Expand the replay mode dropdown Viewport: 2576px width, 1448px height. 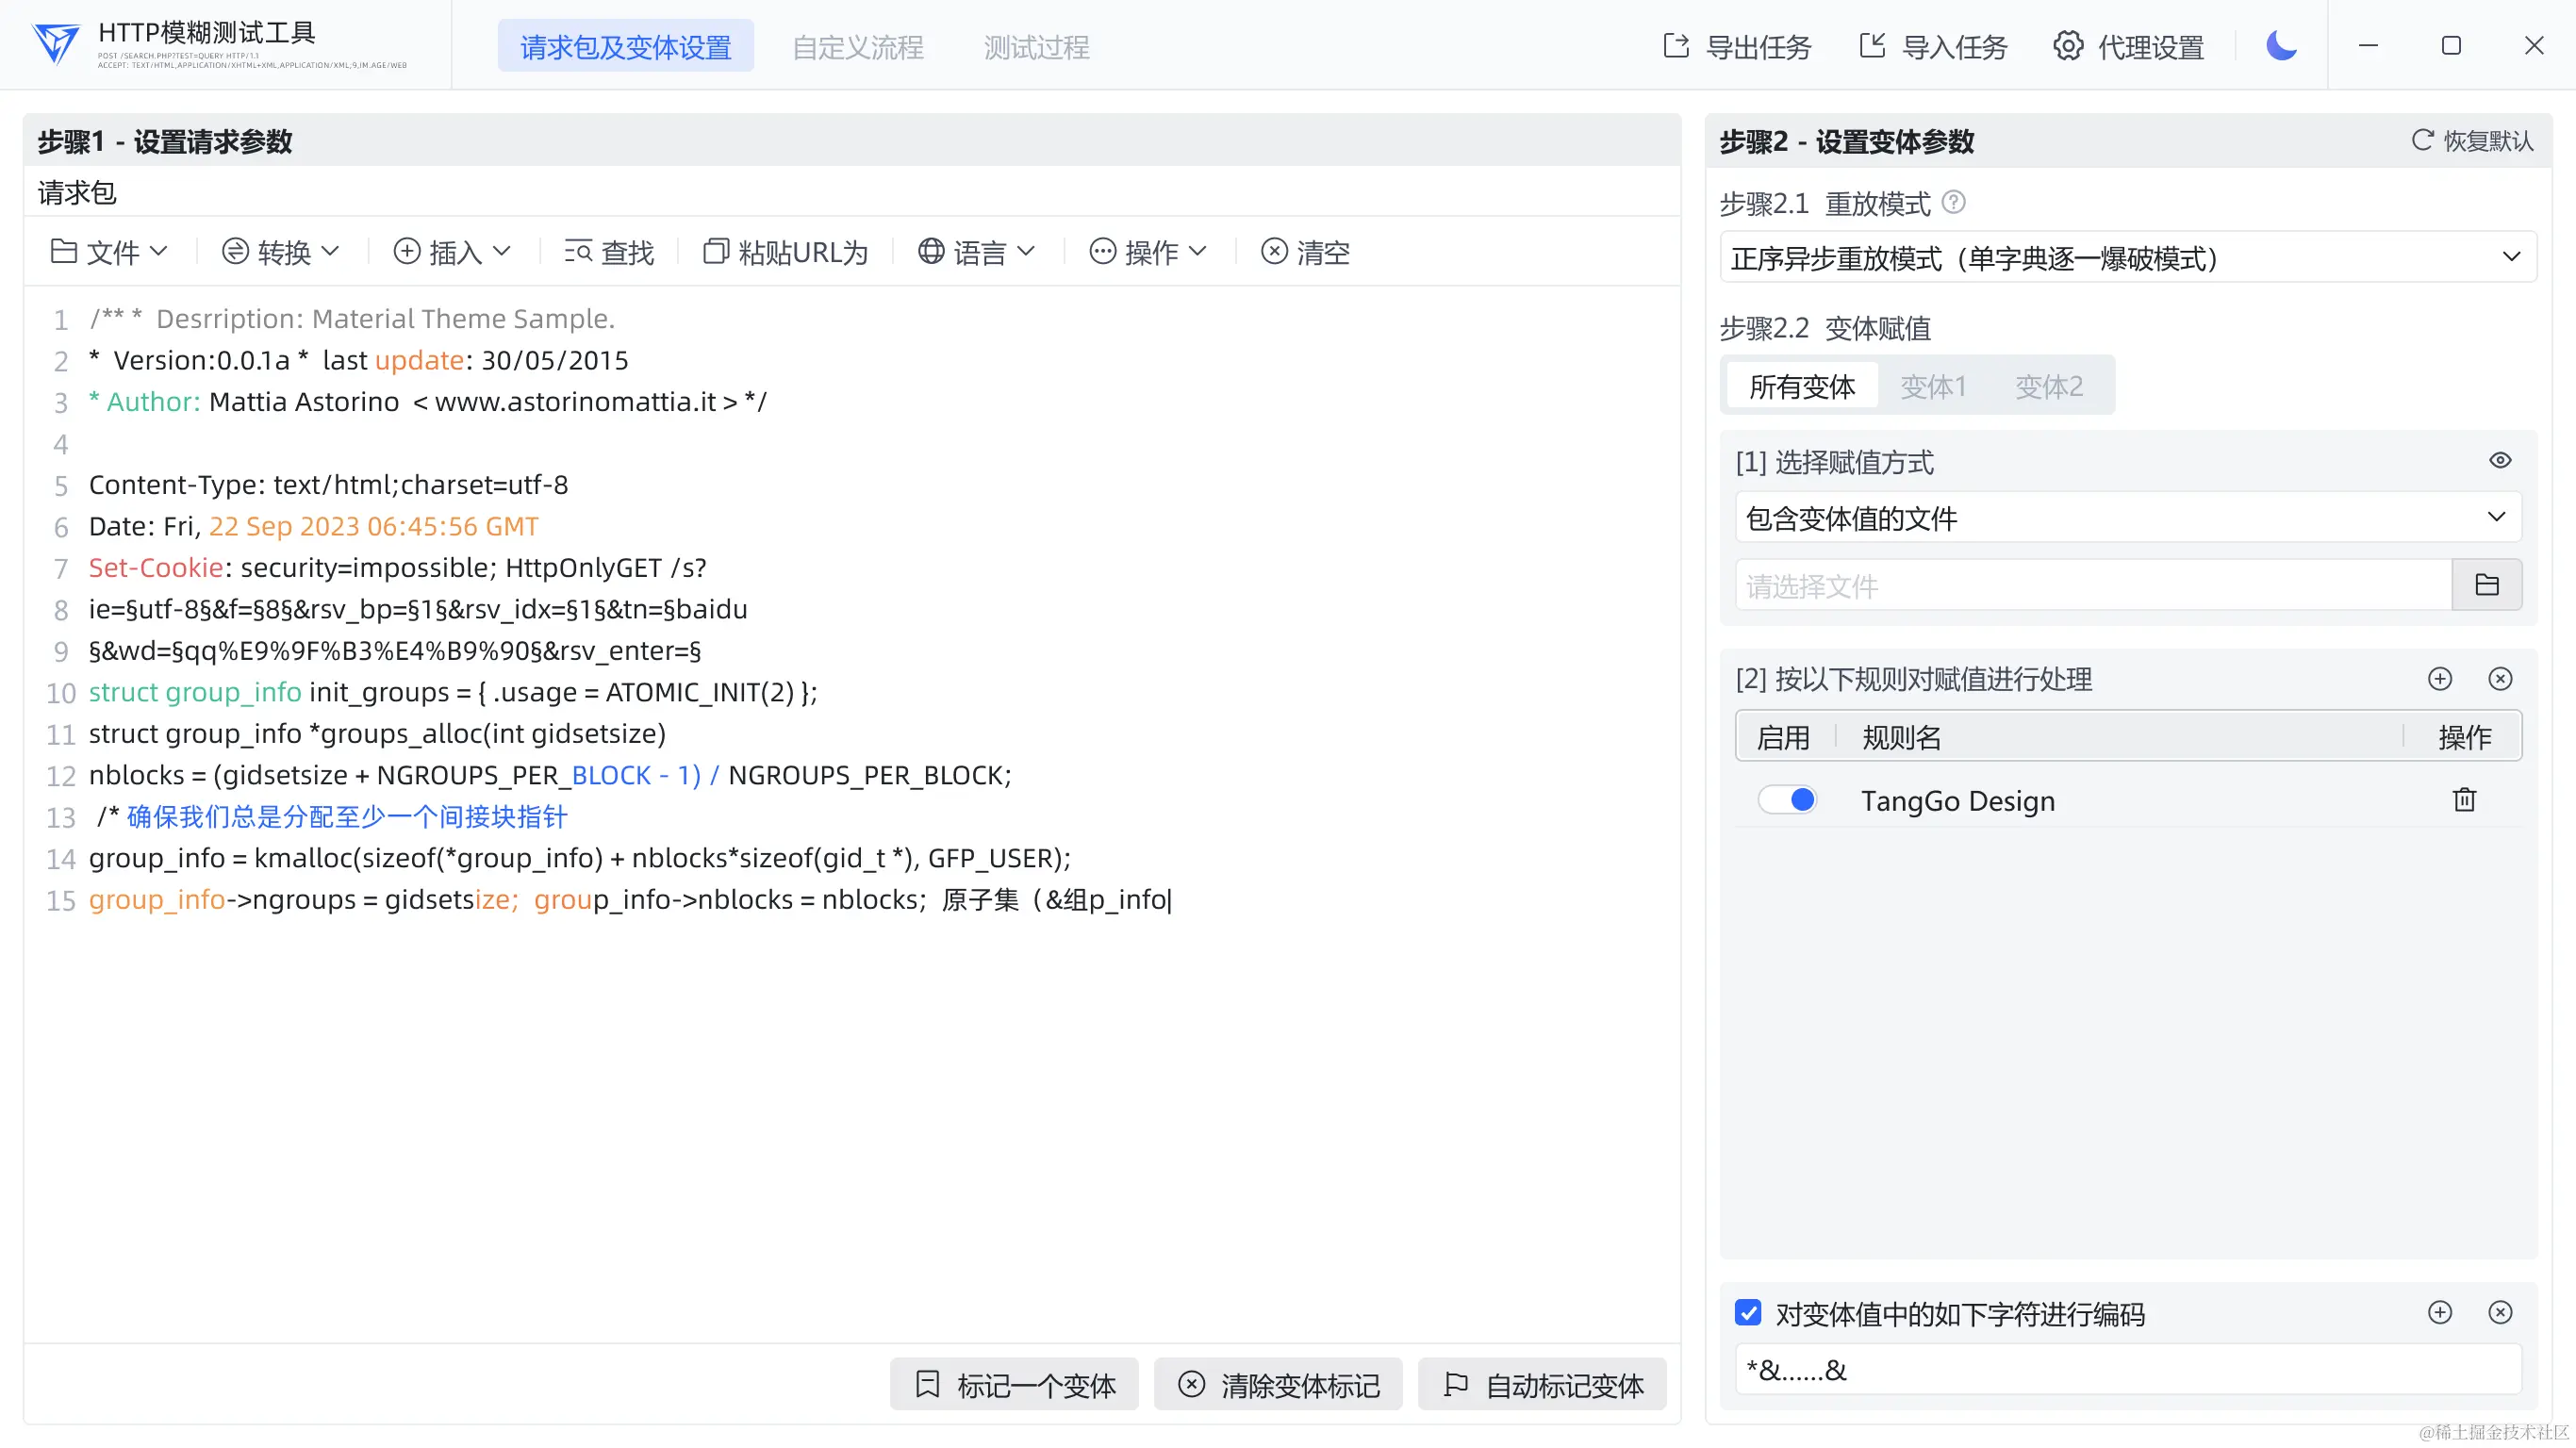point(2126,258)
